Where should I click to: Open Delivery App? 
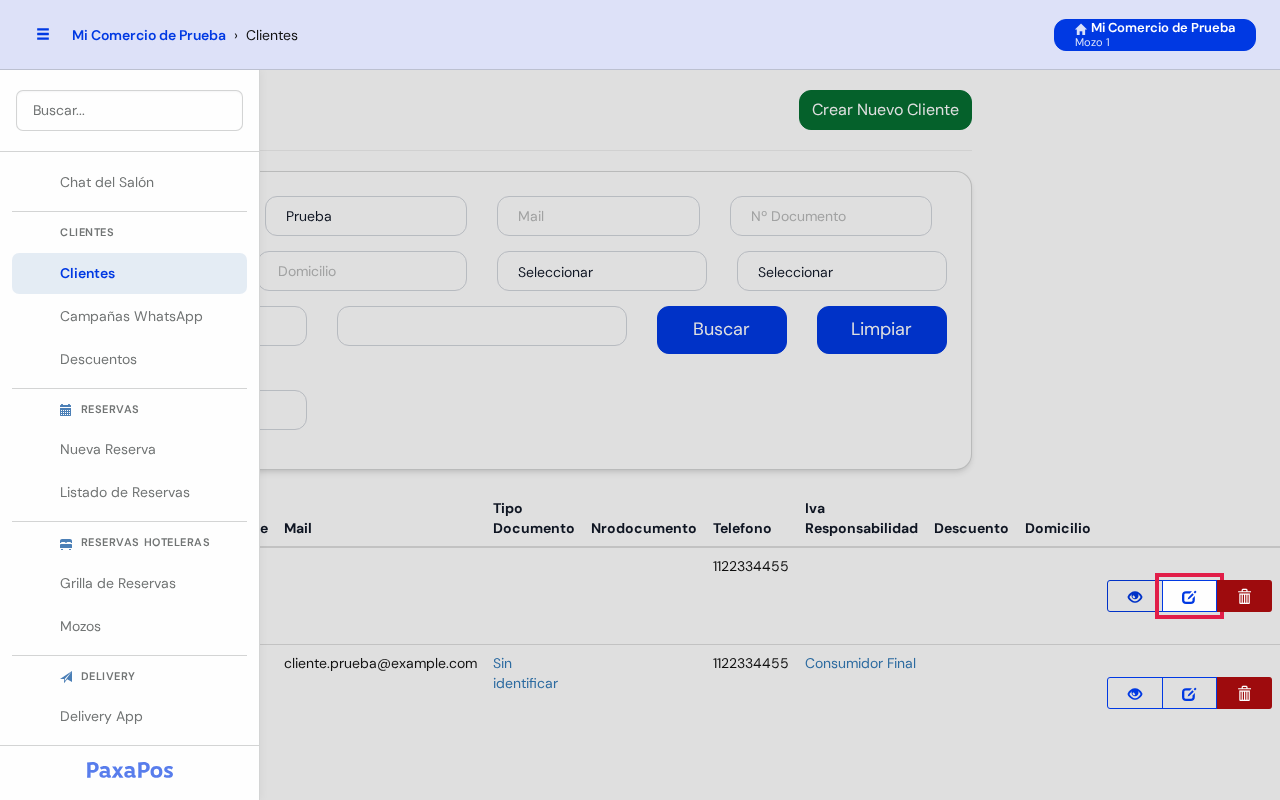tap(129, 716)
